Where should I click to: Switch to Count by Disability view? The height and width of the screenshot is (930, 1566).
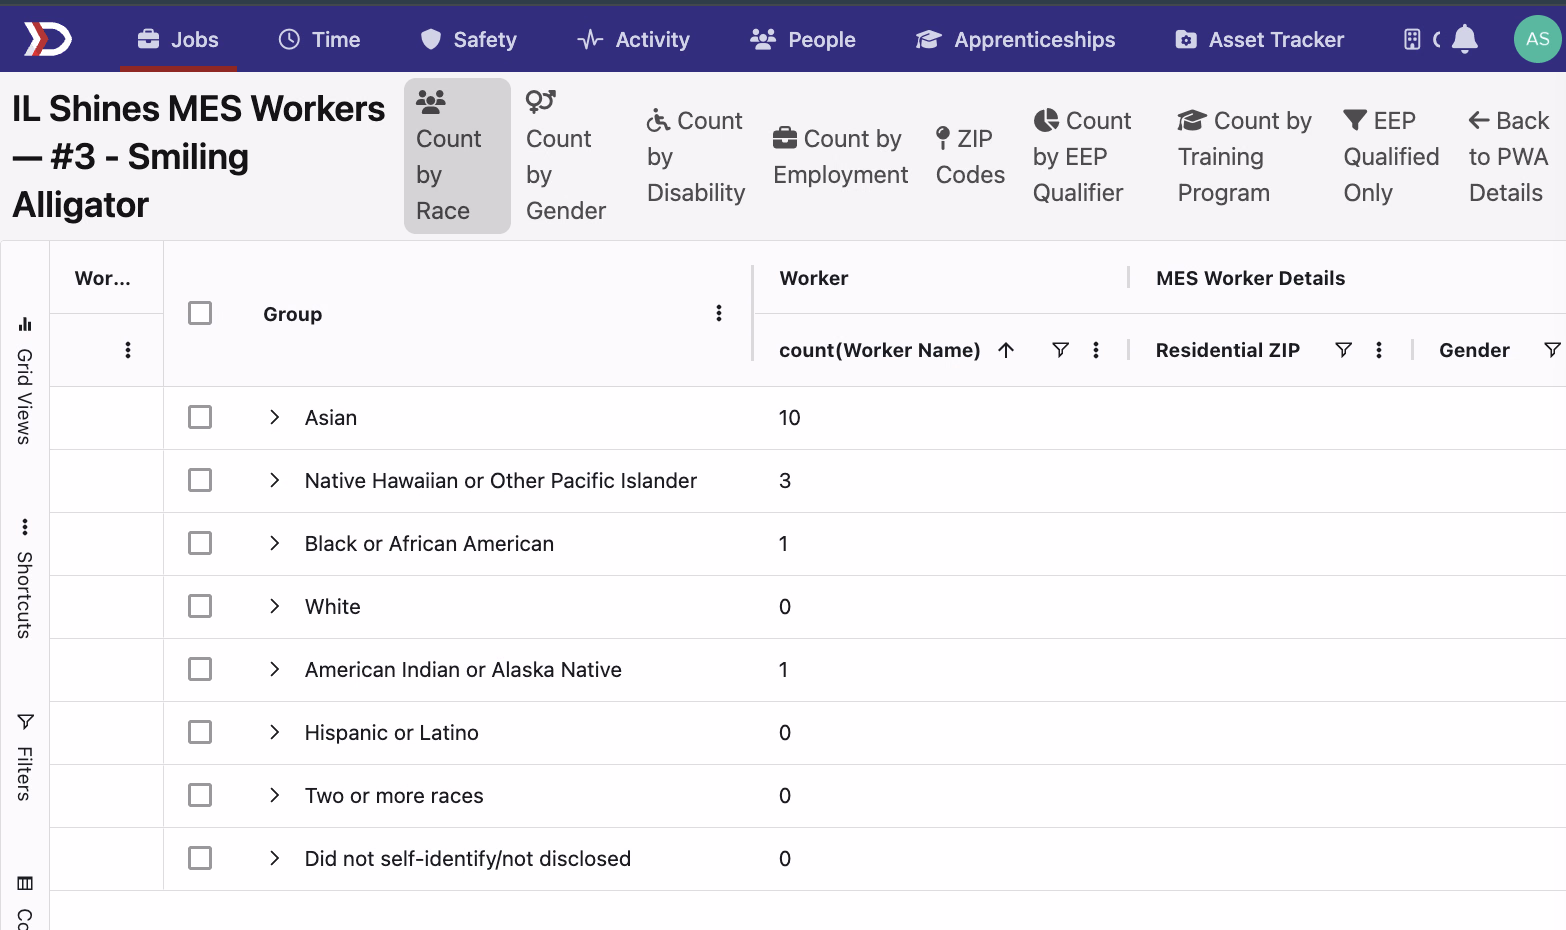pyautogui.click(x=696, y=156)
